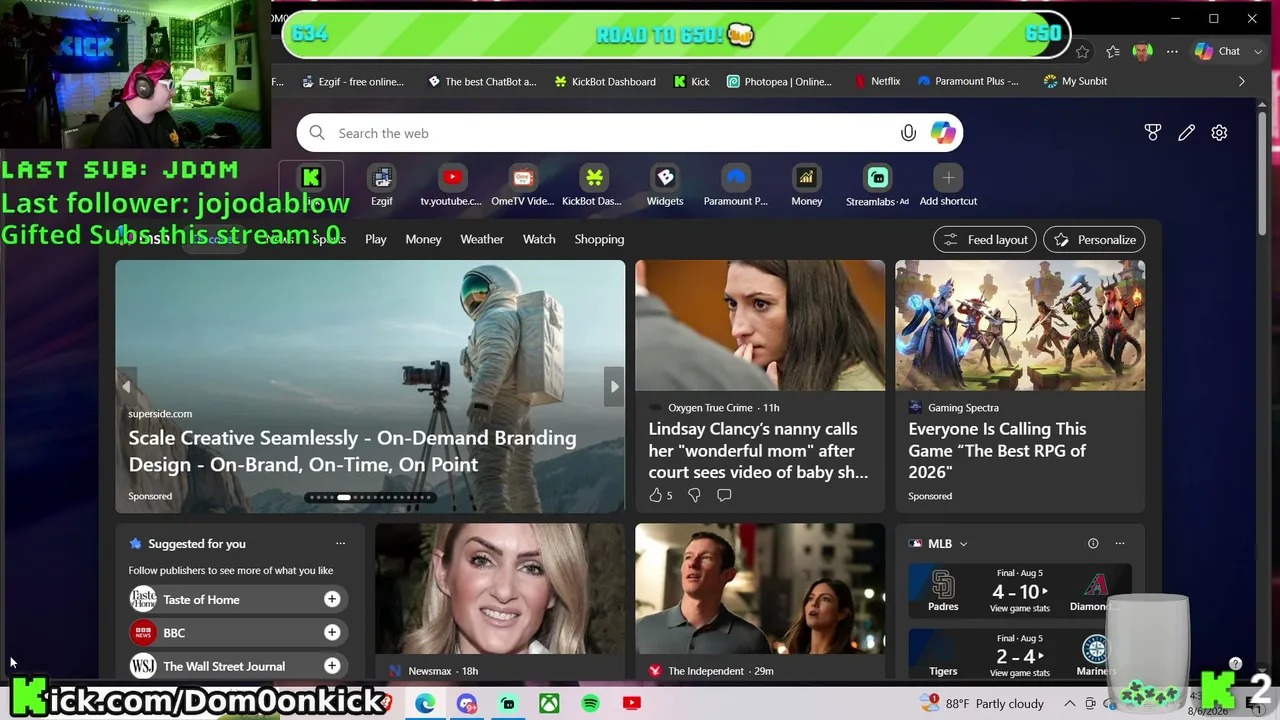View game stats for Tigers game
Viewport: 1280px width, 720px height.
1020,673
